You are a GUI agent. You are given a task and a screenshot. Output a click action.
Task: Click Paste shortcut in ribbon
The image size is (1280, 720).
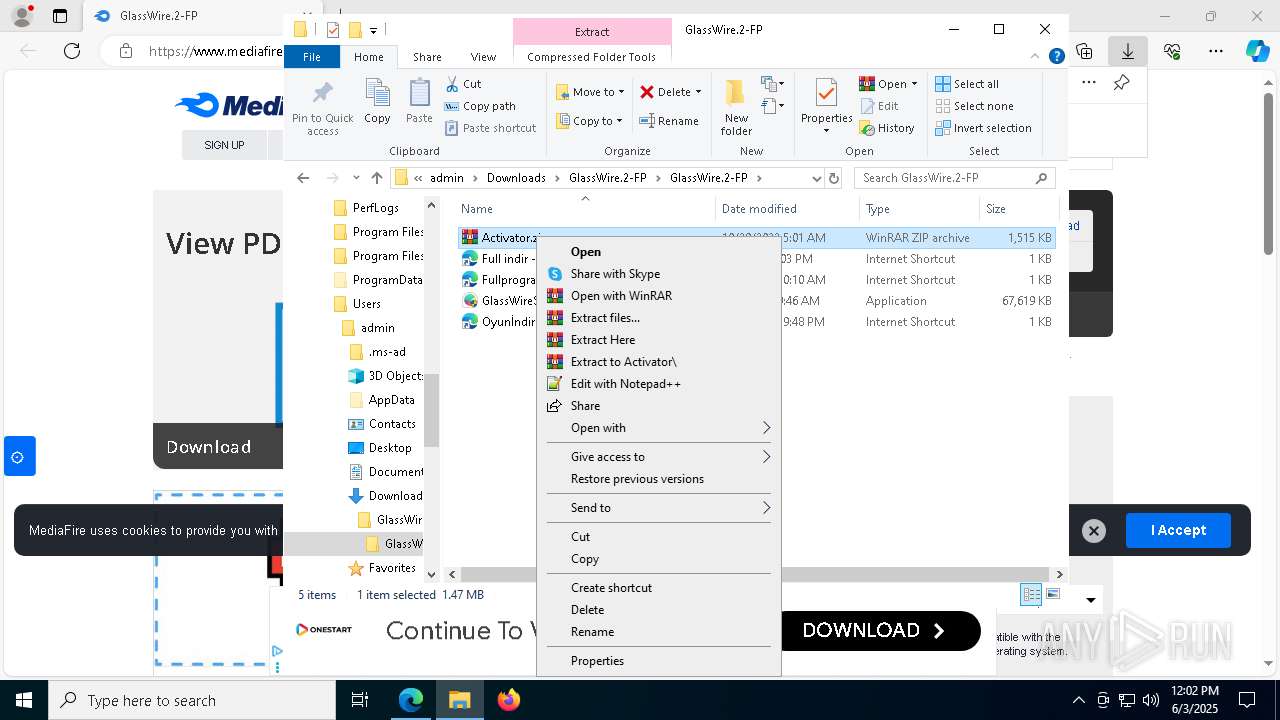tap(490, 128)
